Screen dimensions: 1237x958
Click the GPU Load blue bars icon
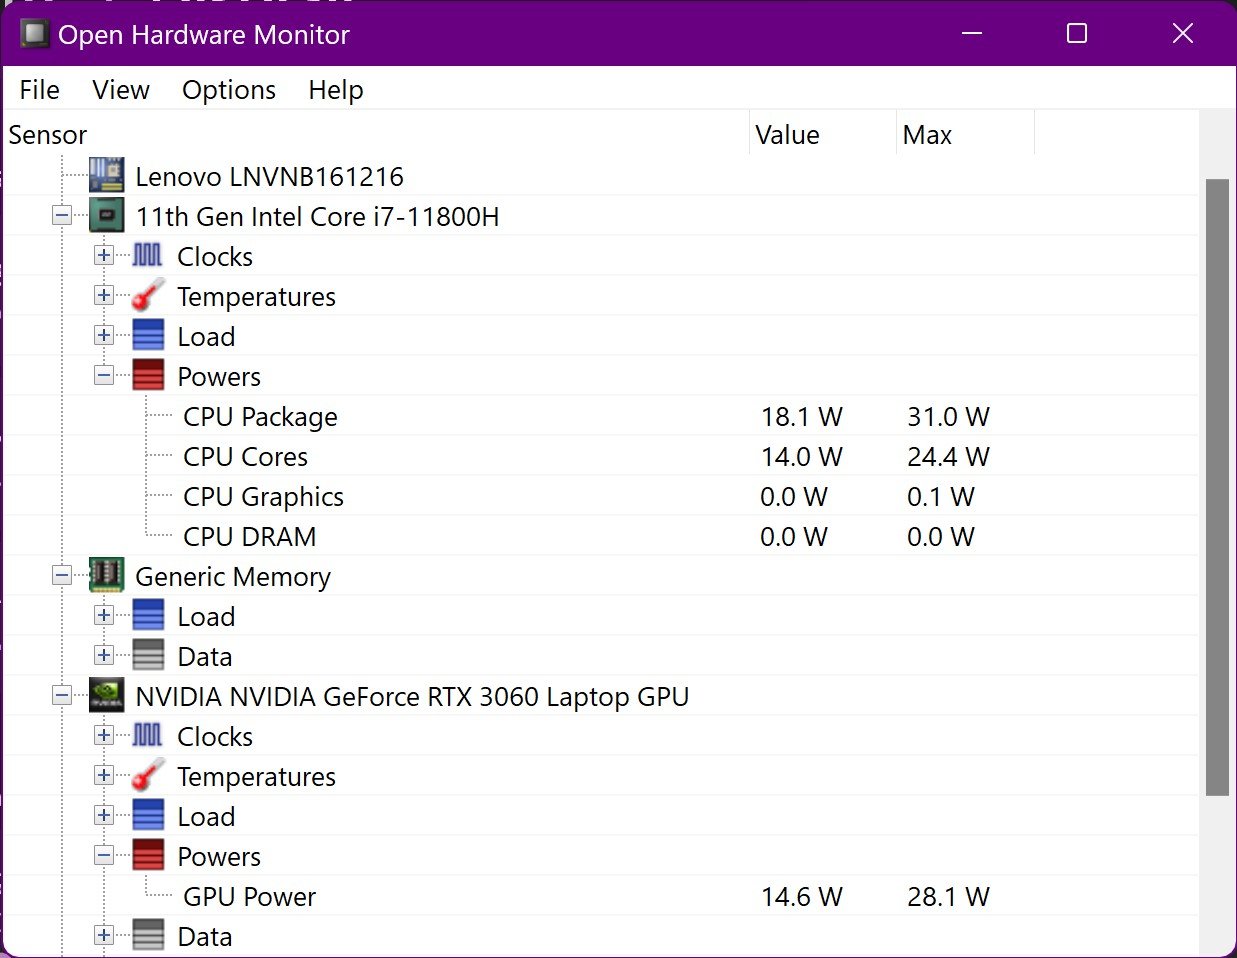point(148,815)
